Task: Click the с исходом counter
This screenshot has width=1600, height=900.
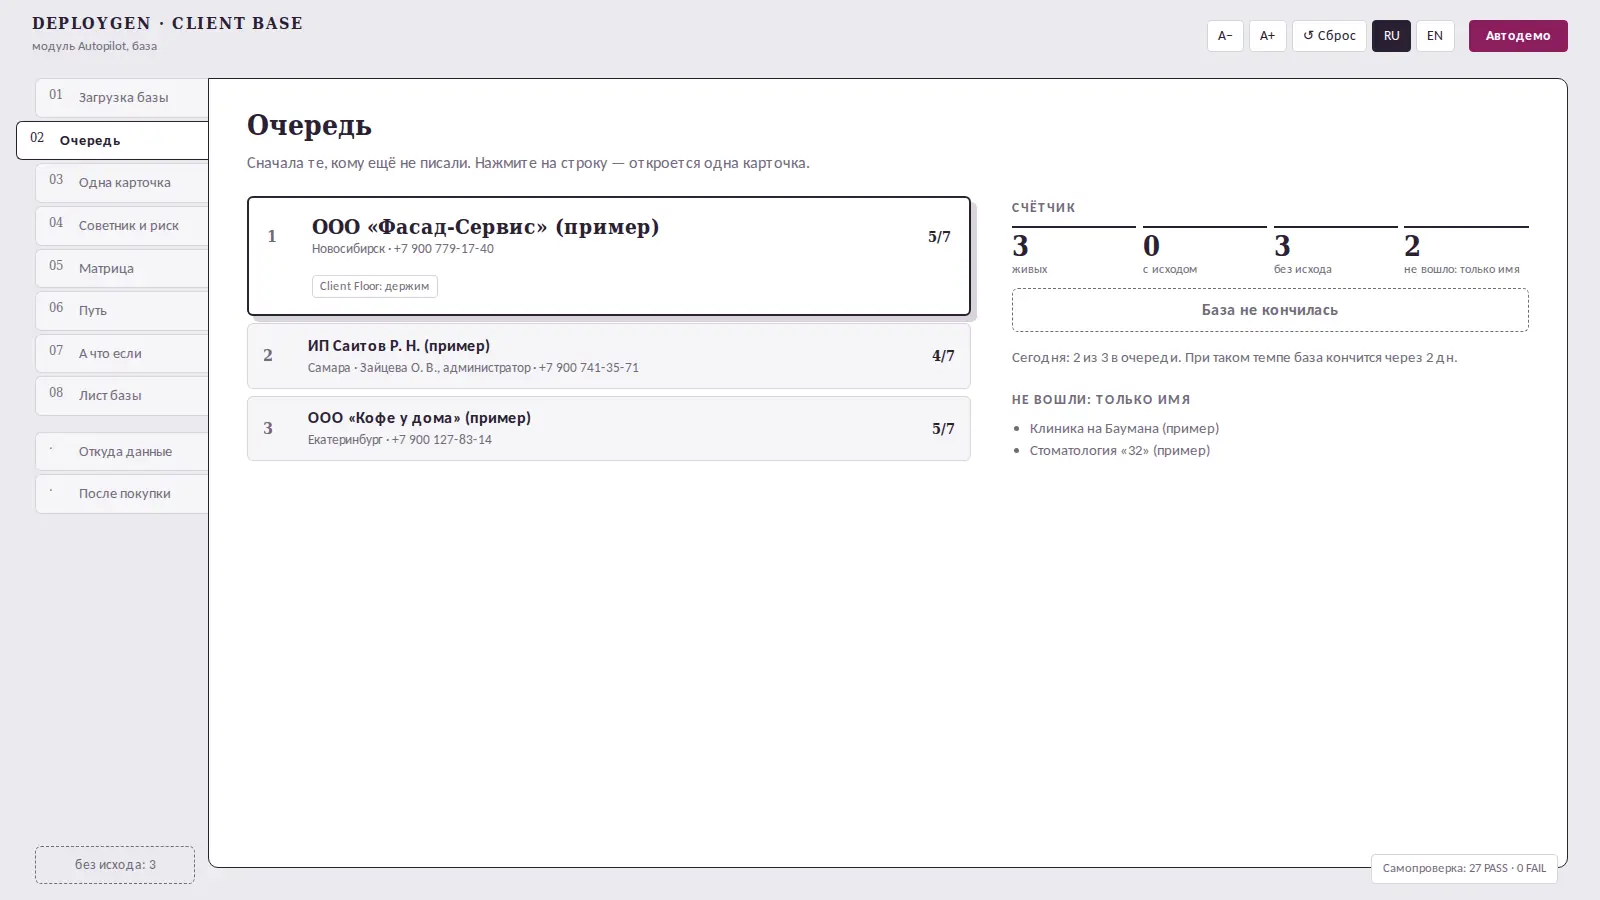Action: [1204, 252]
